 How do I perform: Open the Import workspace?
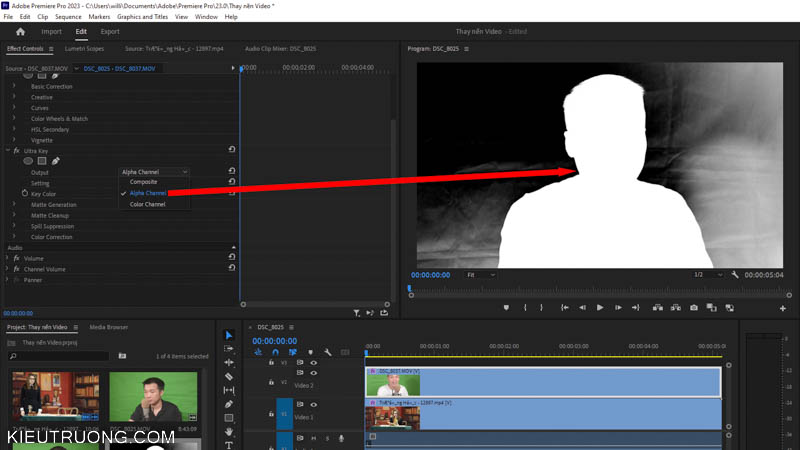pyautogui.click(x=52, y=32)
